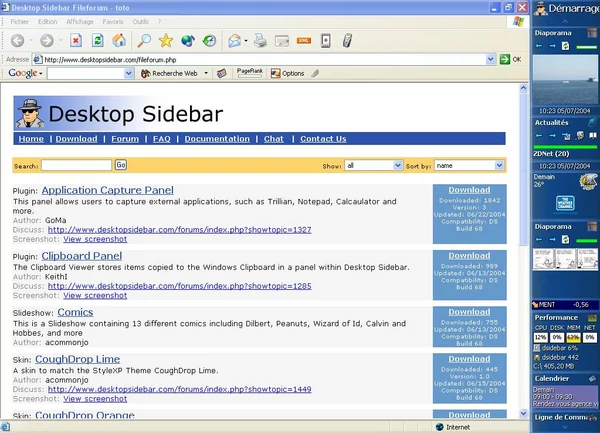
Task: Open the address bar history dropdown
Action: point(491,59)
